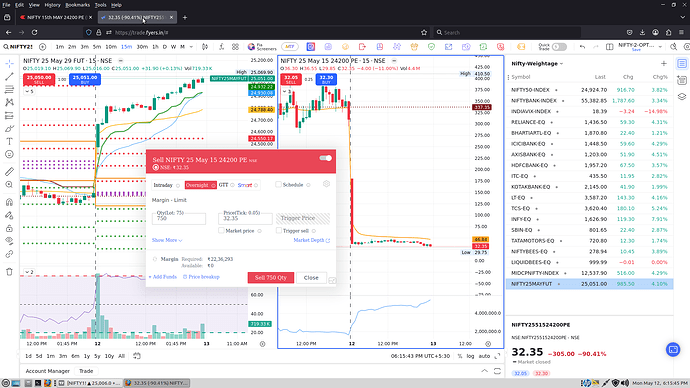Image resolution: width=690 pixels, height=388 pixels.
Task: Open the Bookmarks menu
Action: coord(77,5)
